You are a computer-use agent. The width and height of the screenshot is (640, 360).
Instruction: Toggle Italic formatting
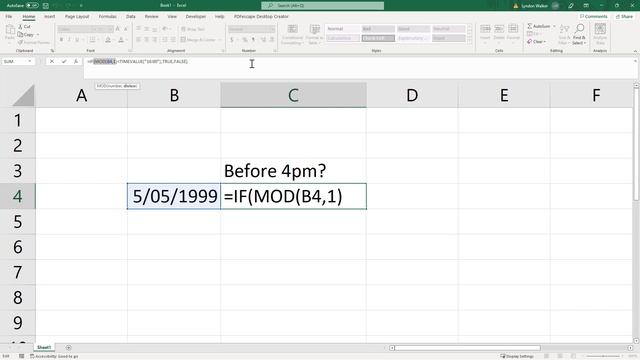(x=69, y=40)
